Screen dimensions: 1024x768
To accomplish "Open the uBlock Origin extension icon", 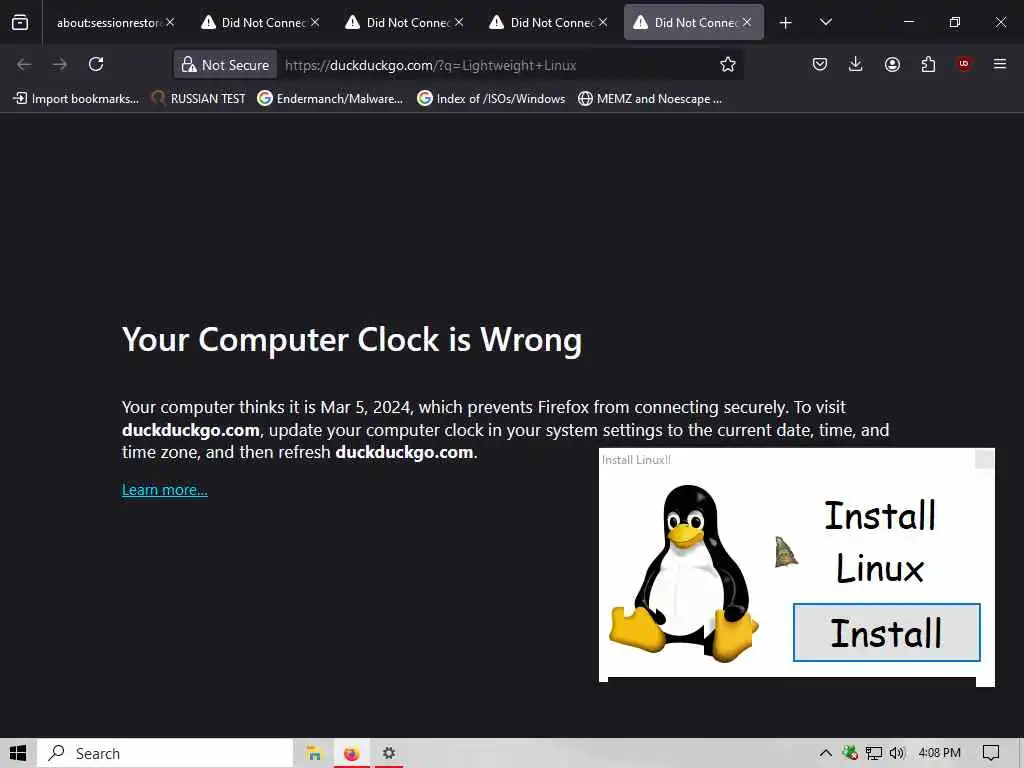I will click(x=964, y=64).
